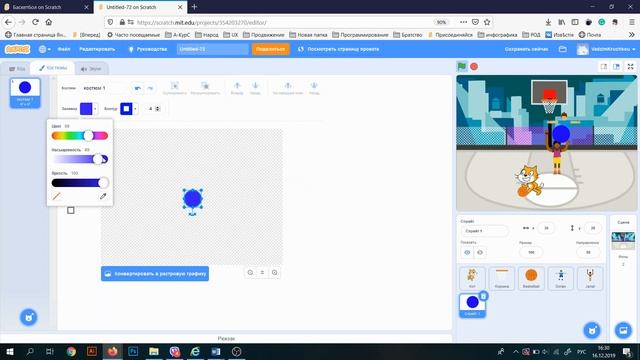The image size is (640, 360).
Task: Open Firefox in the Windows taskbar
Action: pos(112,351)
